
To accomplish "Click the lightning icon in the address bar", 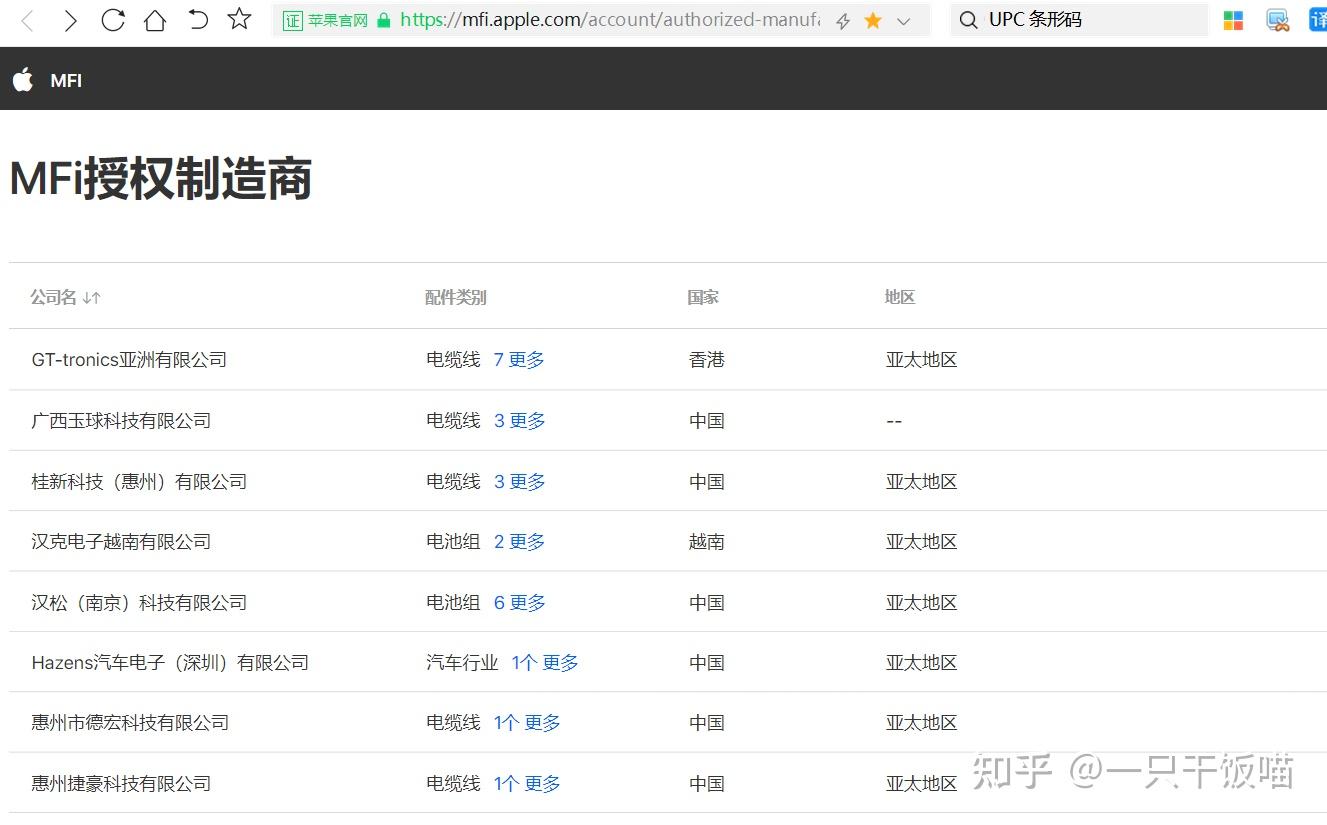I will (843, 19).
